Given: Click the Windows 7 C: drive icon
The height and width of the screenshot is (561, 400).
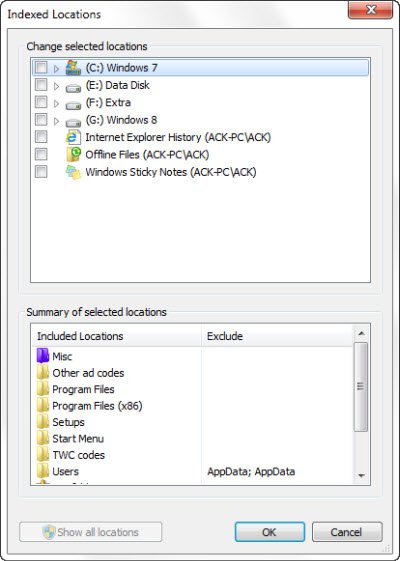Looking at the screenshot, I should (x=73, y=68).
